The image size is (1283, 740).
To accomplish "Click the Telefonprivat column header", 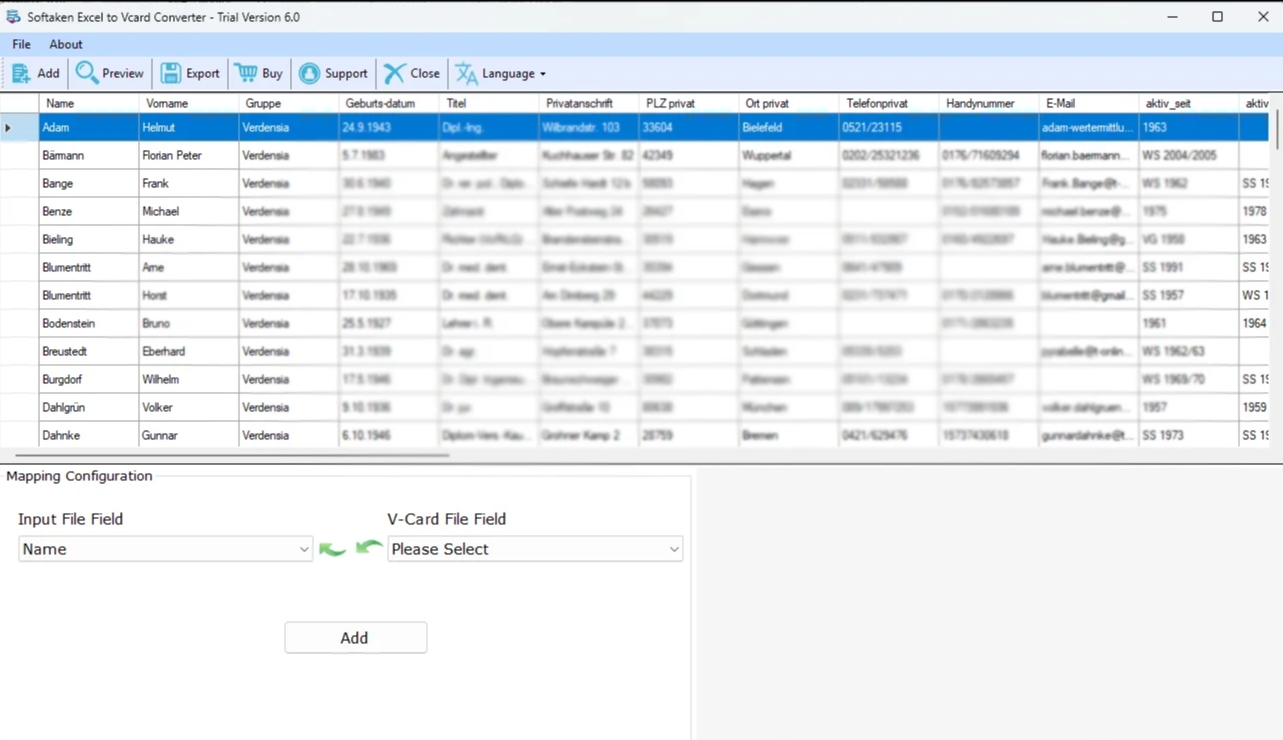I will pyautogui.click(x=889, y=103).
